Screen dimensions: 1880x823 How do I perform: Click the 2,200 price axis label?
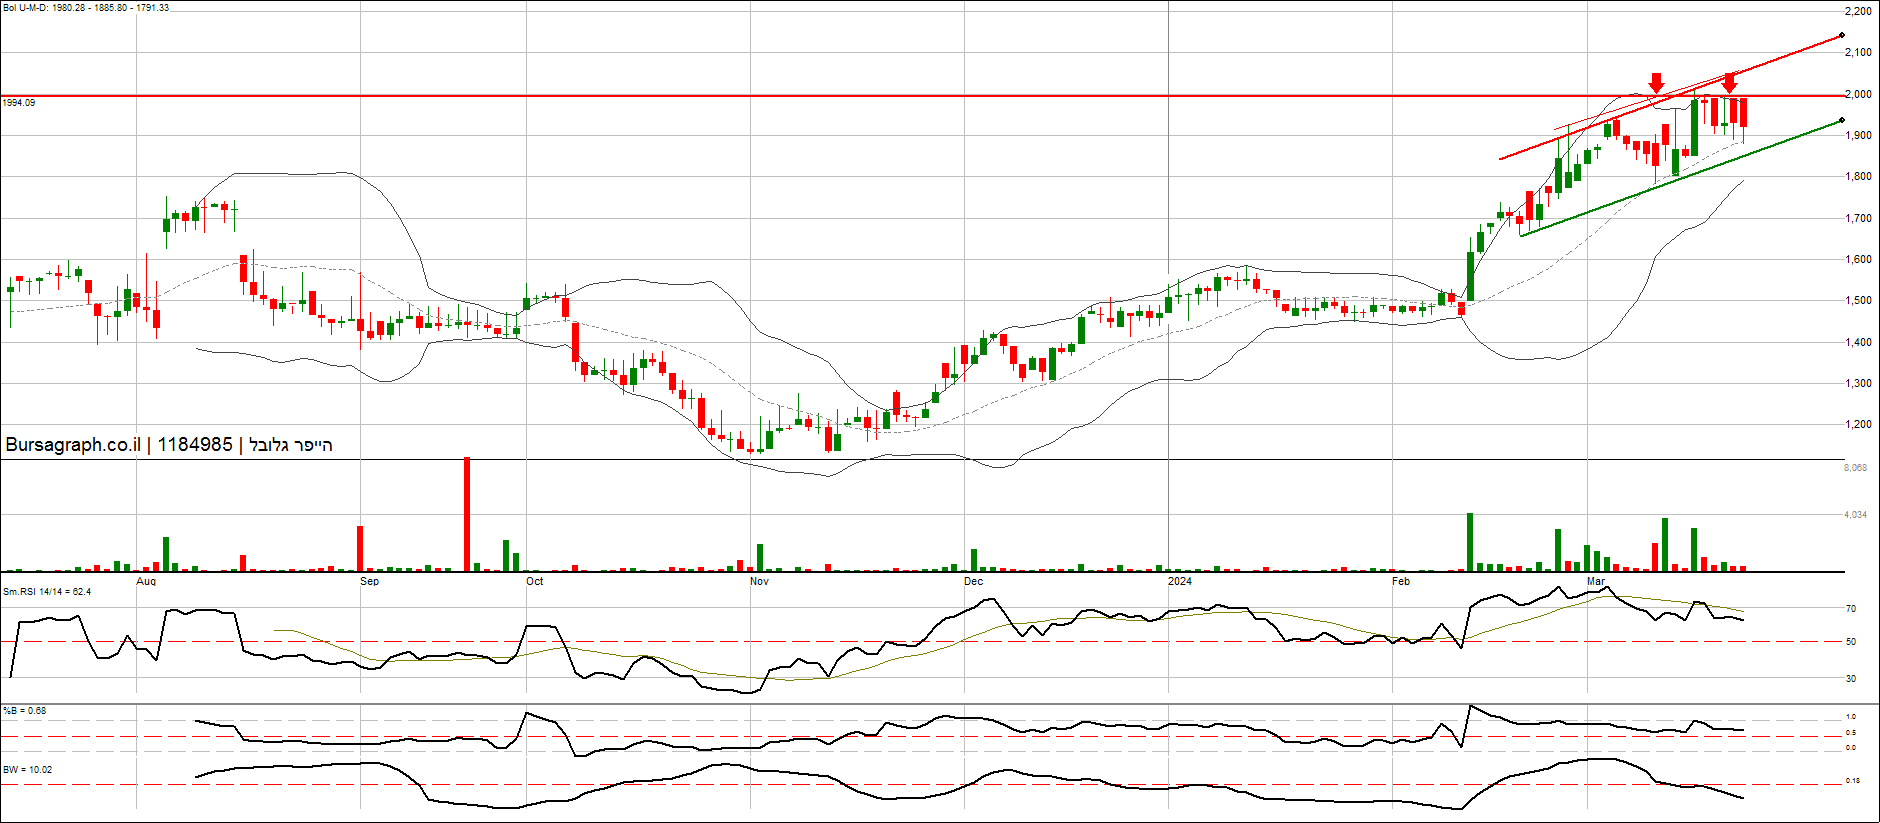(x=1858, y=11)
